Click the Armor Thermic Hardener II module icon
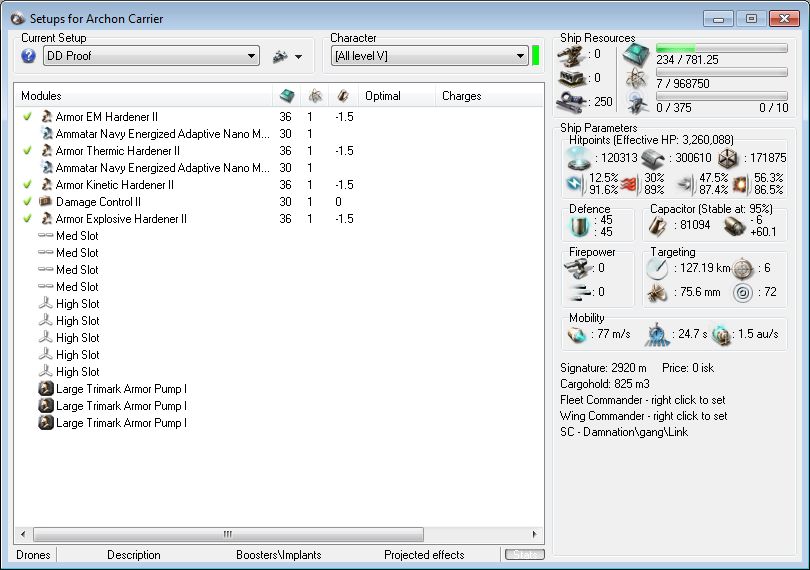Viewport: 810px width, 570px height. (46, 151)
